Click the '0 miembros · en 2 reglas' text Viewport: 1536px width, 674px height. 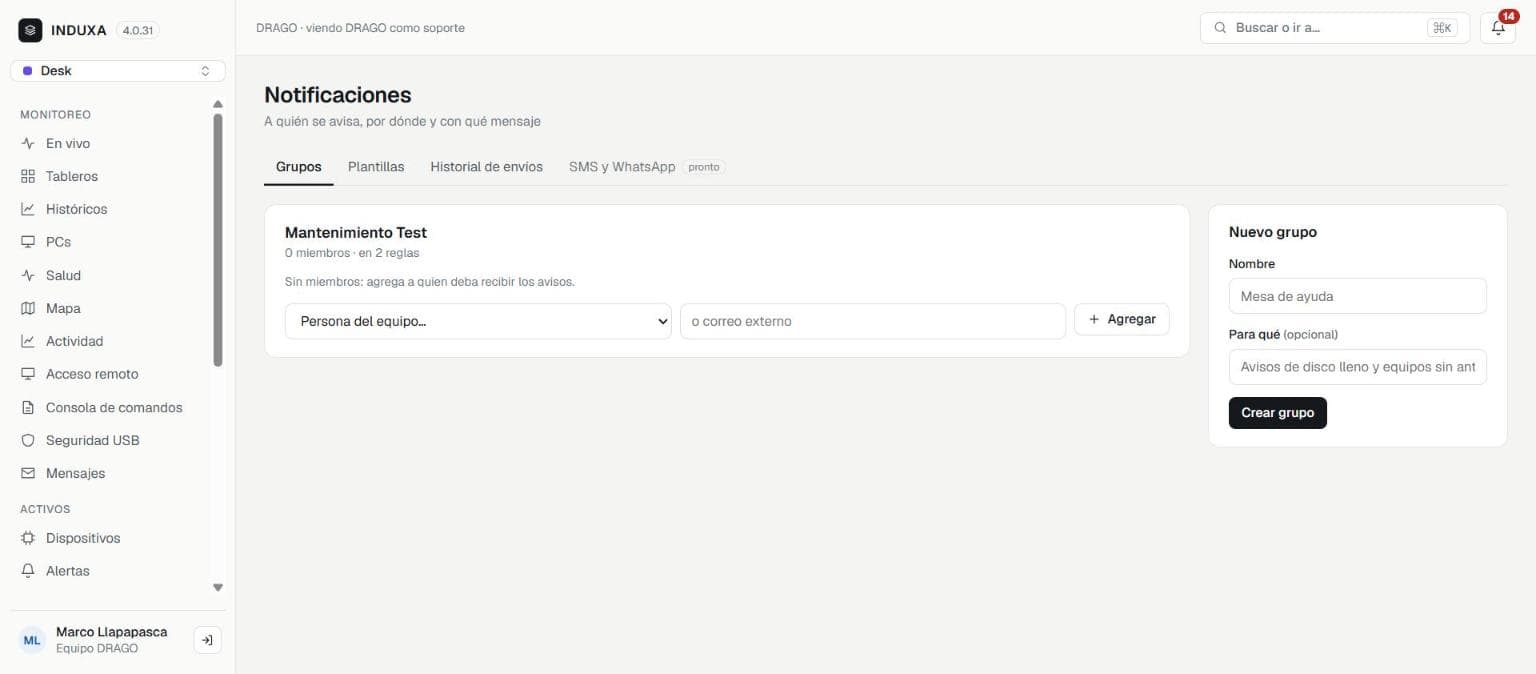(x=352, y=253)
